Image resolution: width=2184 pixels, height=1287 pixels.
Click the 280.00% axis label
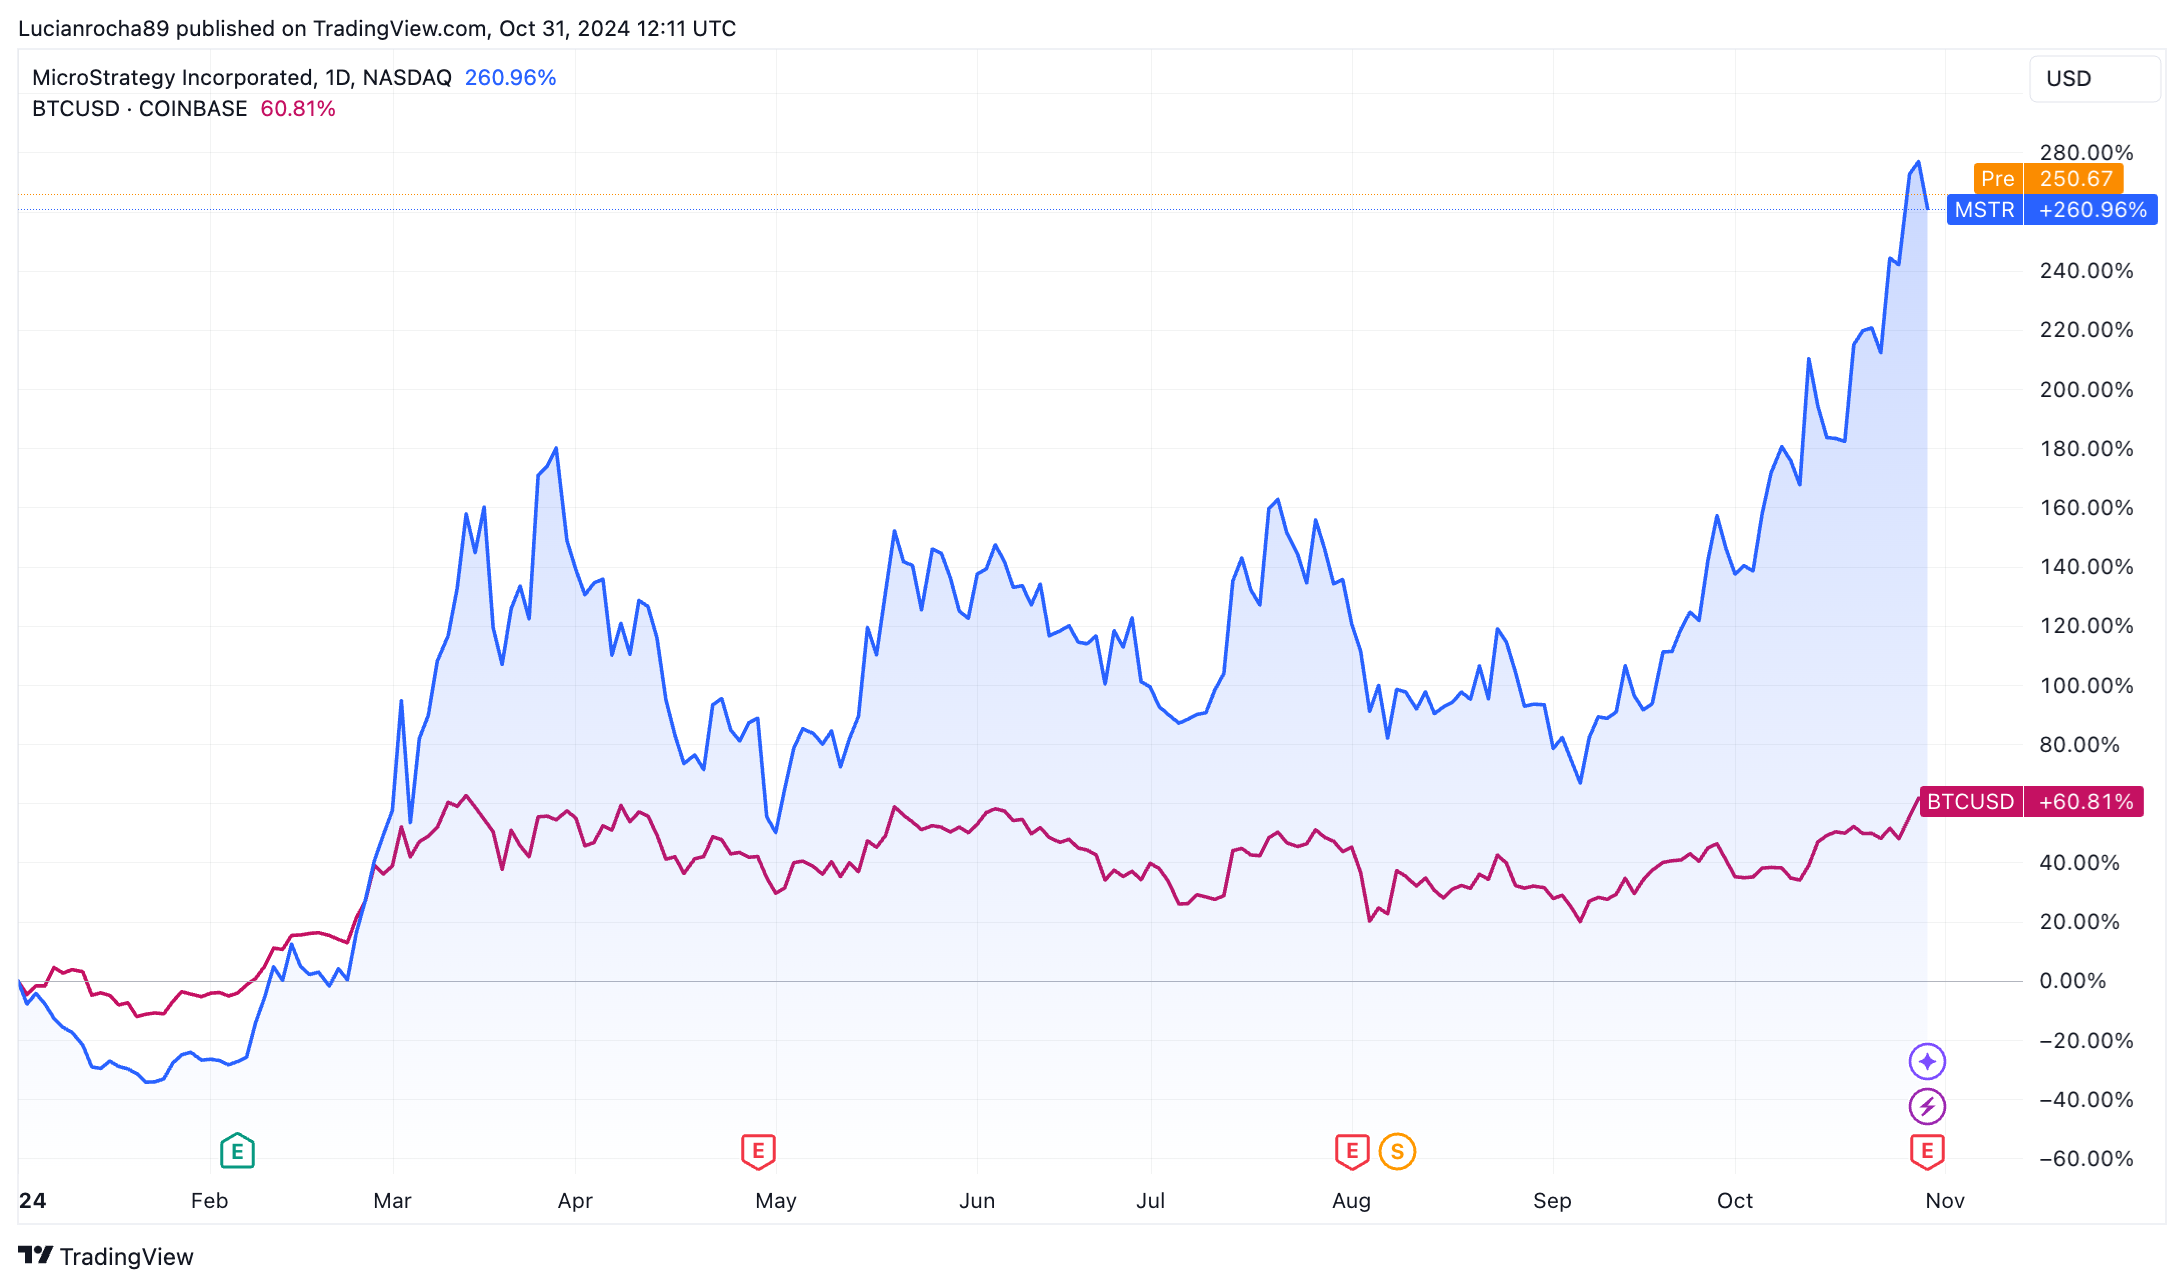point(2086,153)
